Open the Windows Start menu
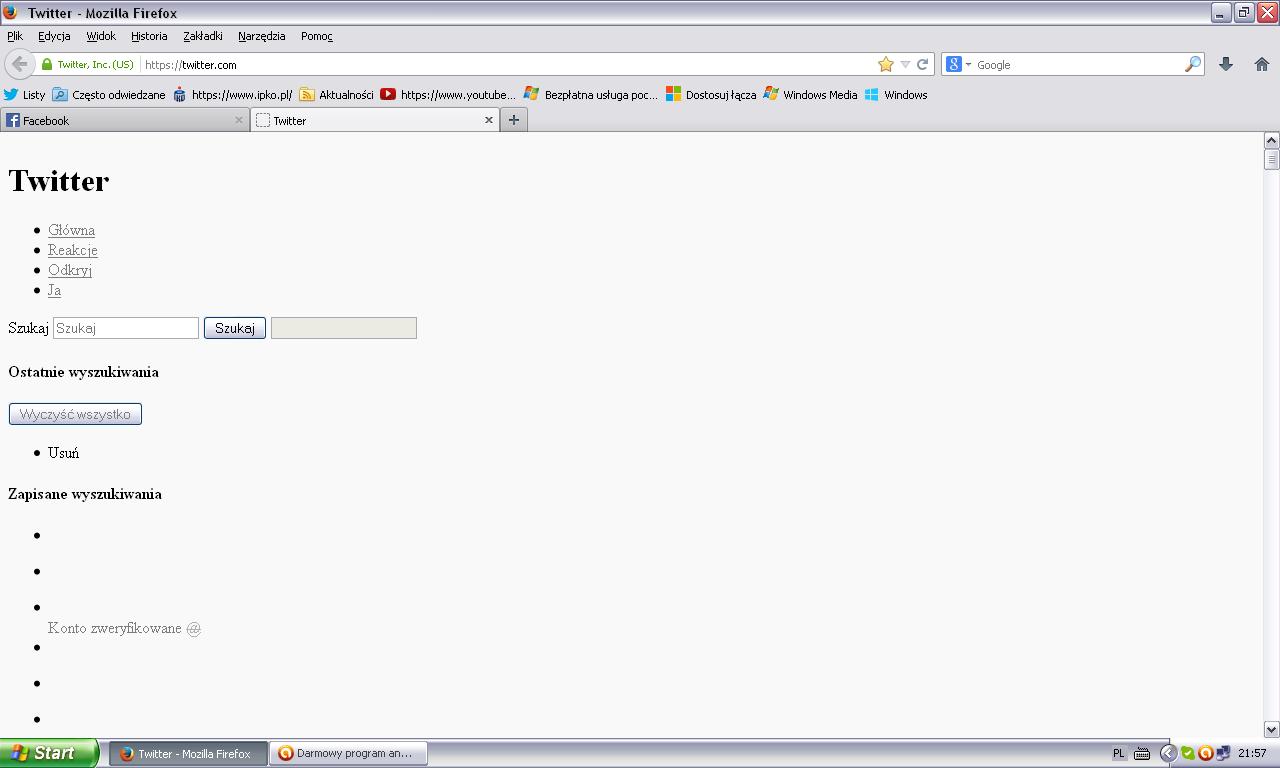 pos(49,753)
